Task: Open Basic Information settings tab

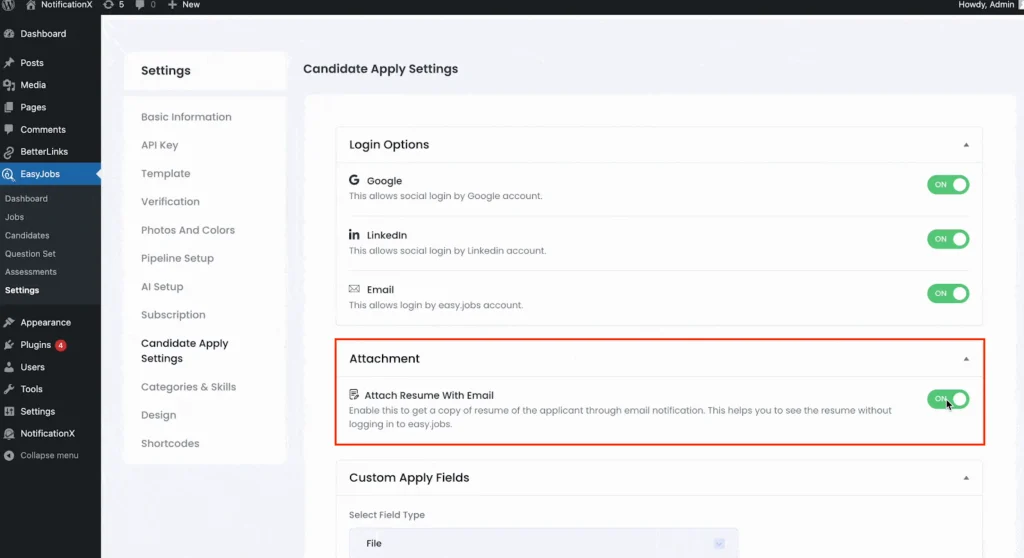Action: (186, 117)
